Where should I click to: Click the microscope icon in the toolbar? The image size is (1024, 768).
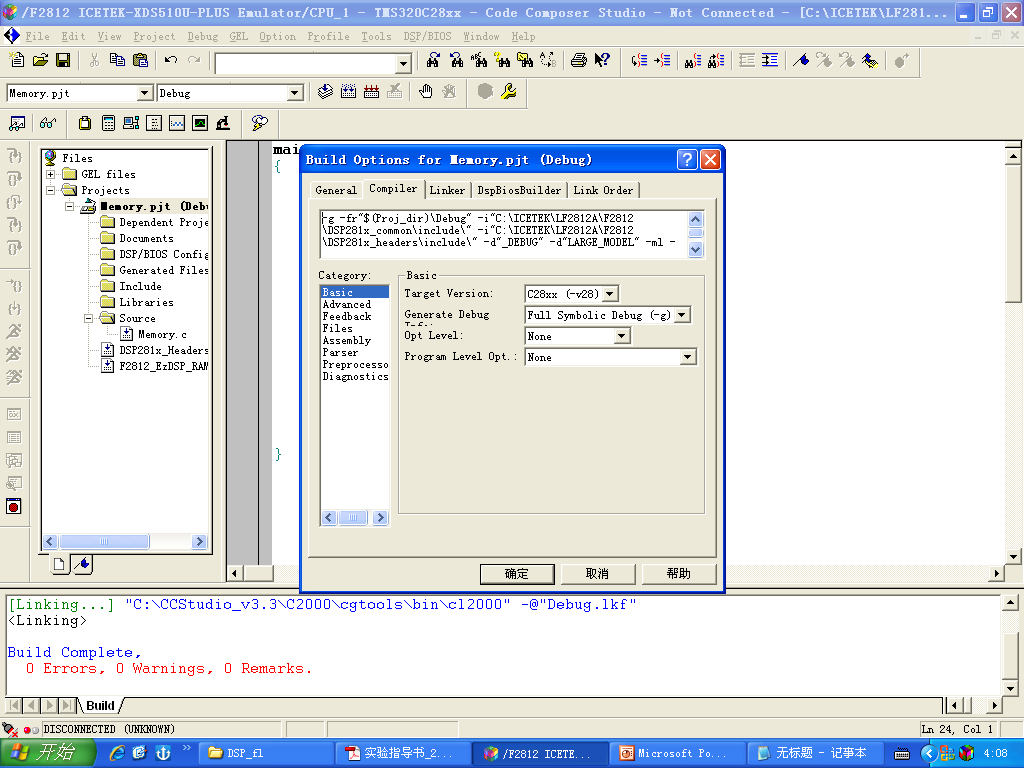click(x=223, y=123)
